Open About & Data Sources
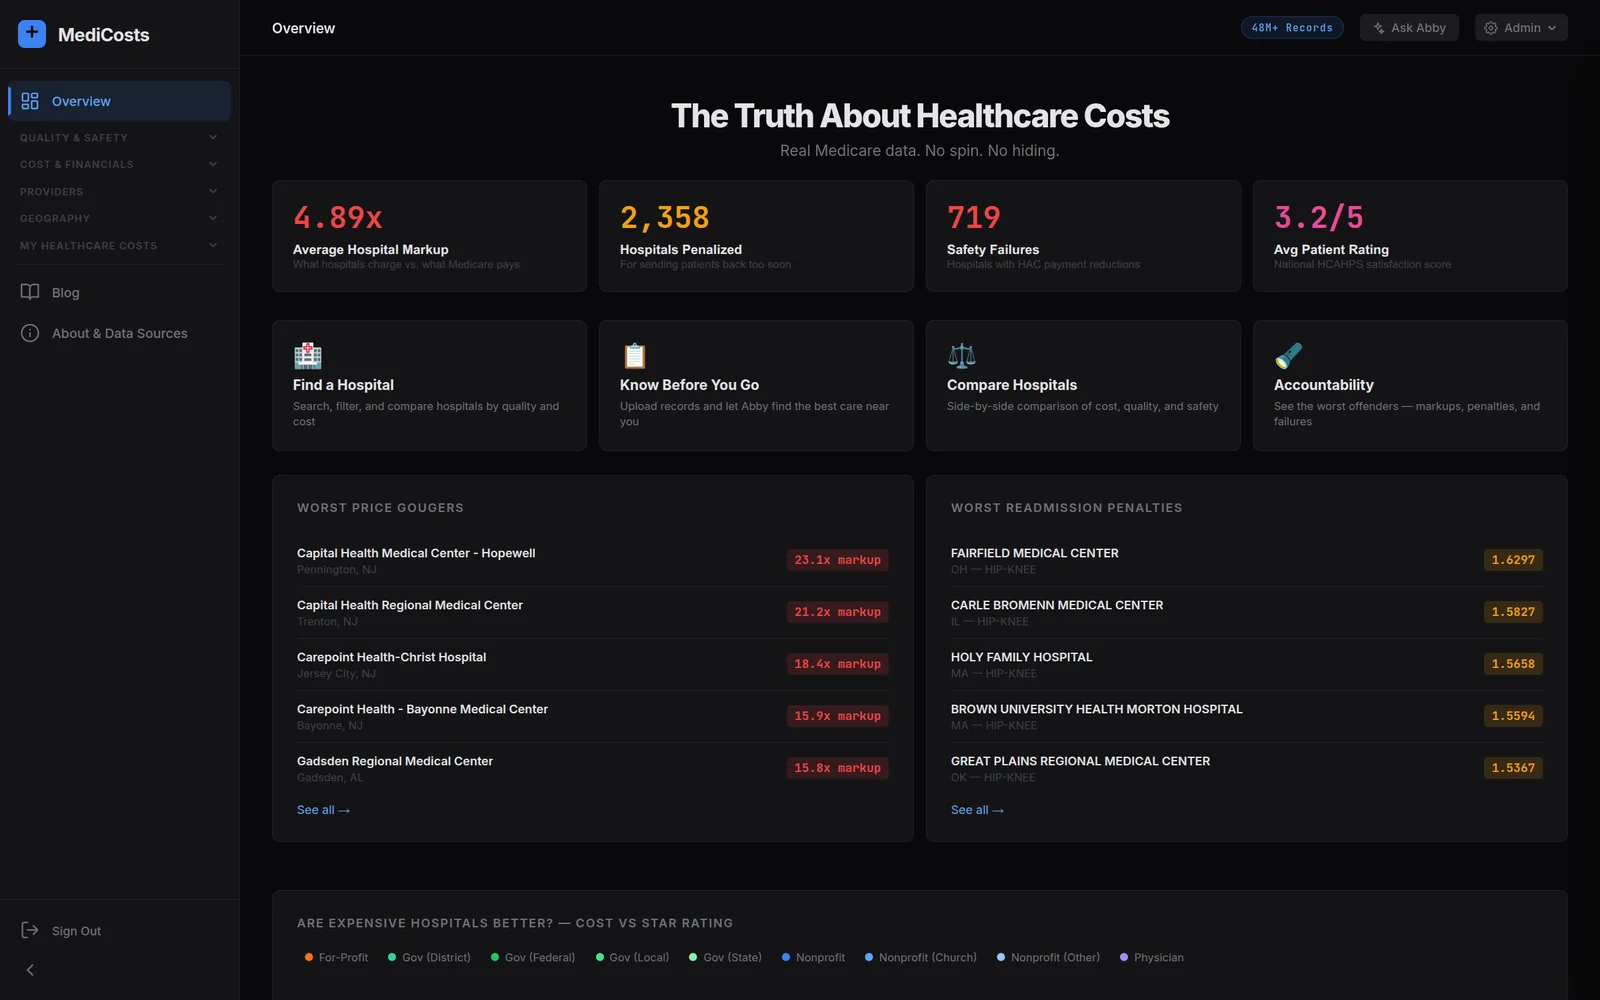 pyautogui.click(x=119, y=333)
